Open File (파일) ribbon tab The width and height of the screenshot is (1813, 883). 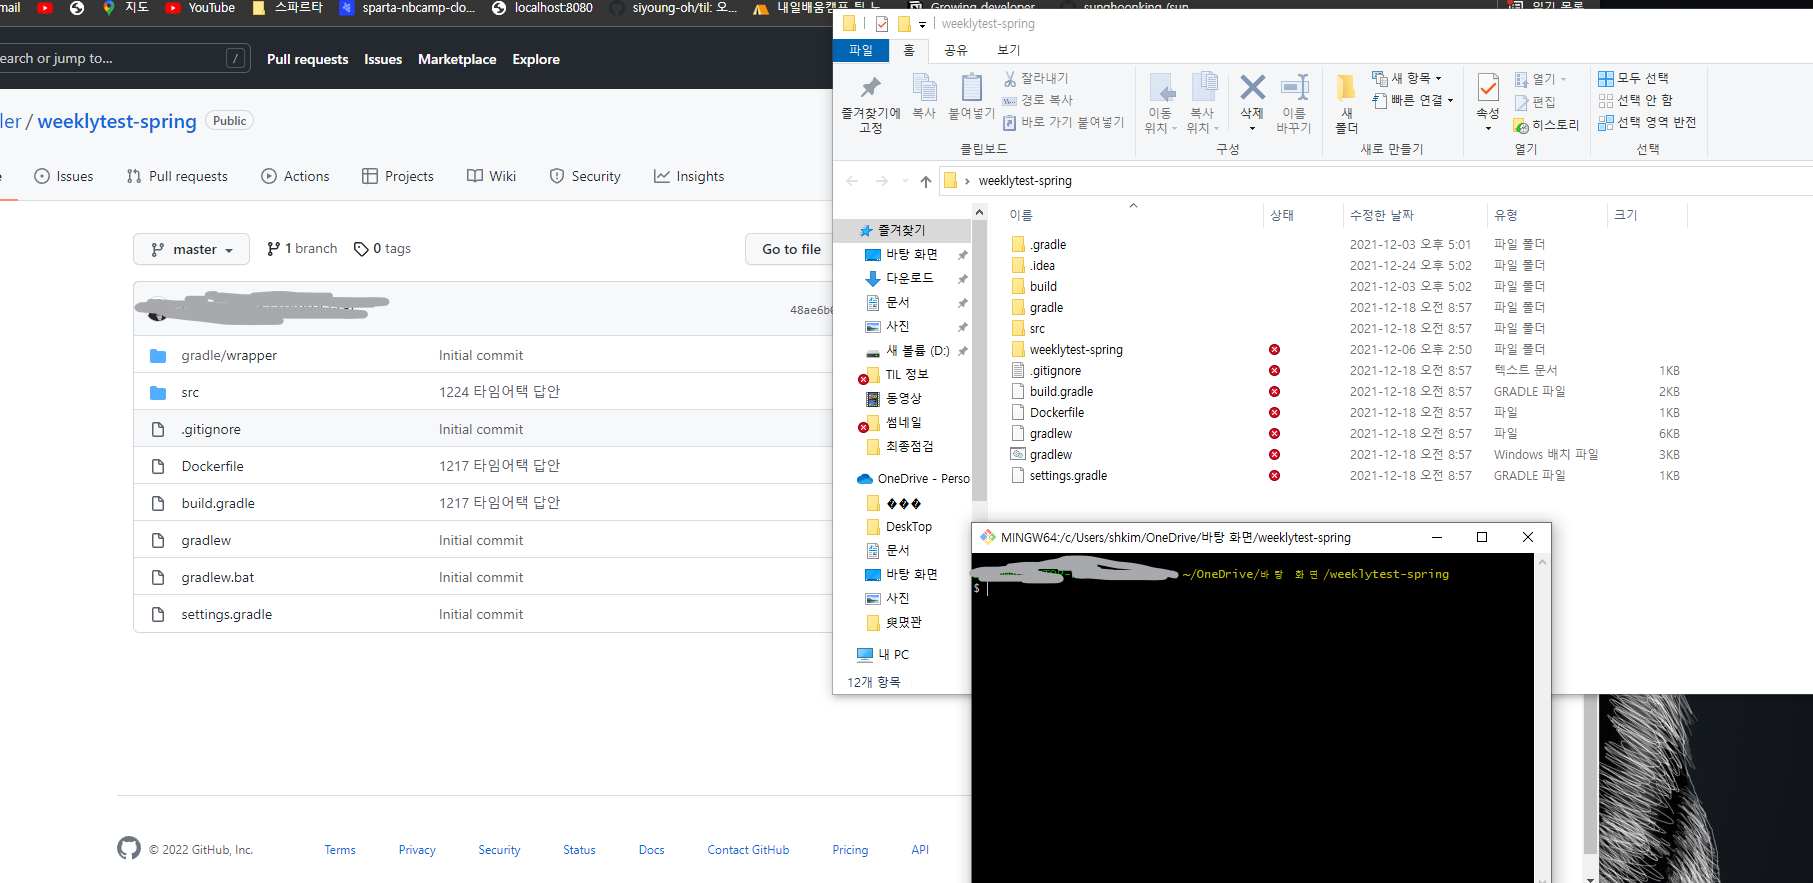(861, 50)
